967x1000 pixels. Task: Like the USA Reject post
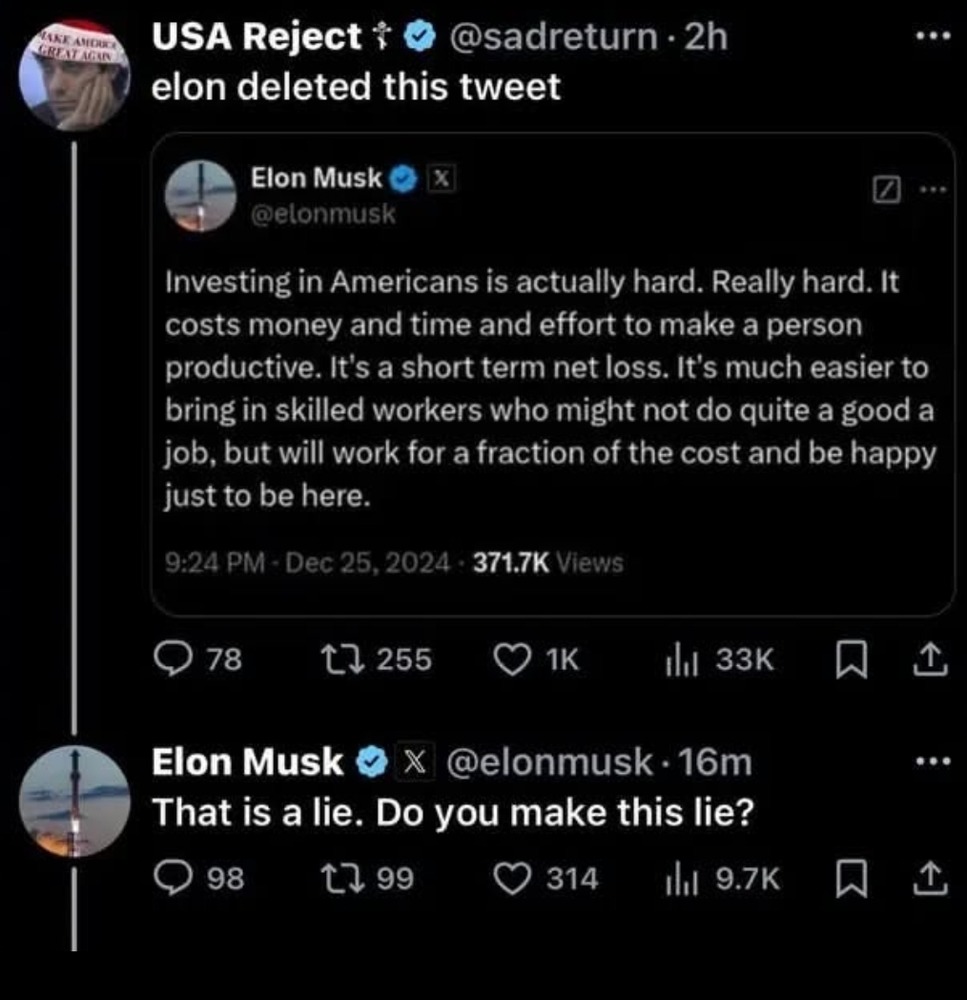[512, 659]
